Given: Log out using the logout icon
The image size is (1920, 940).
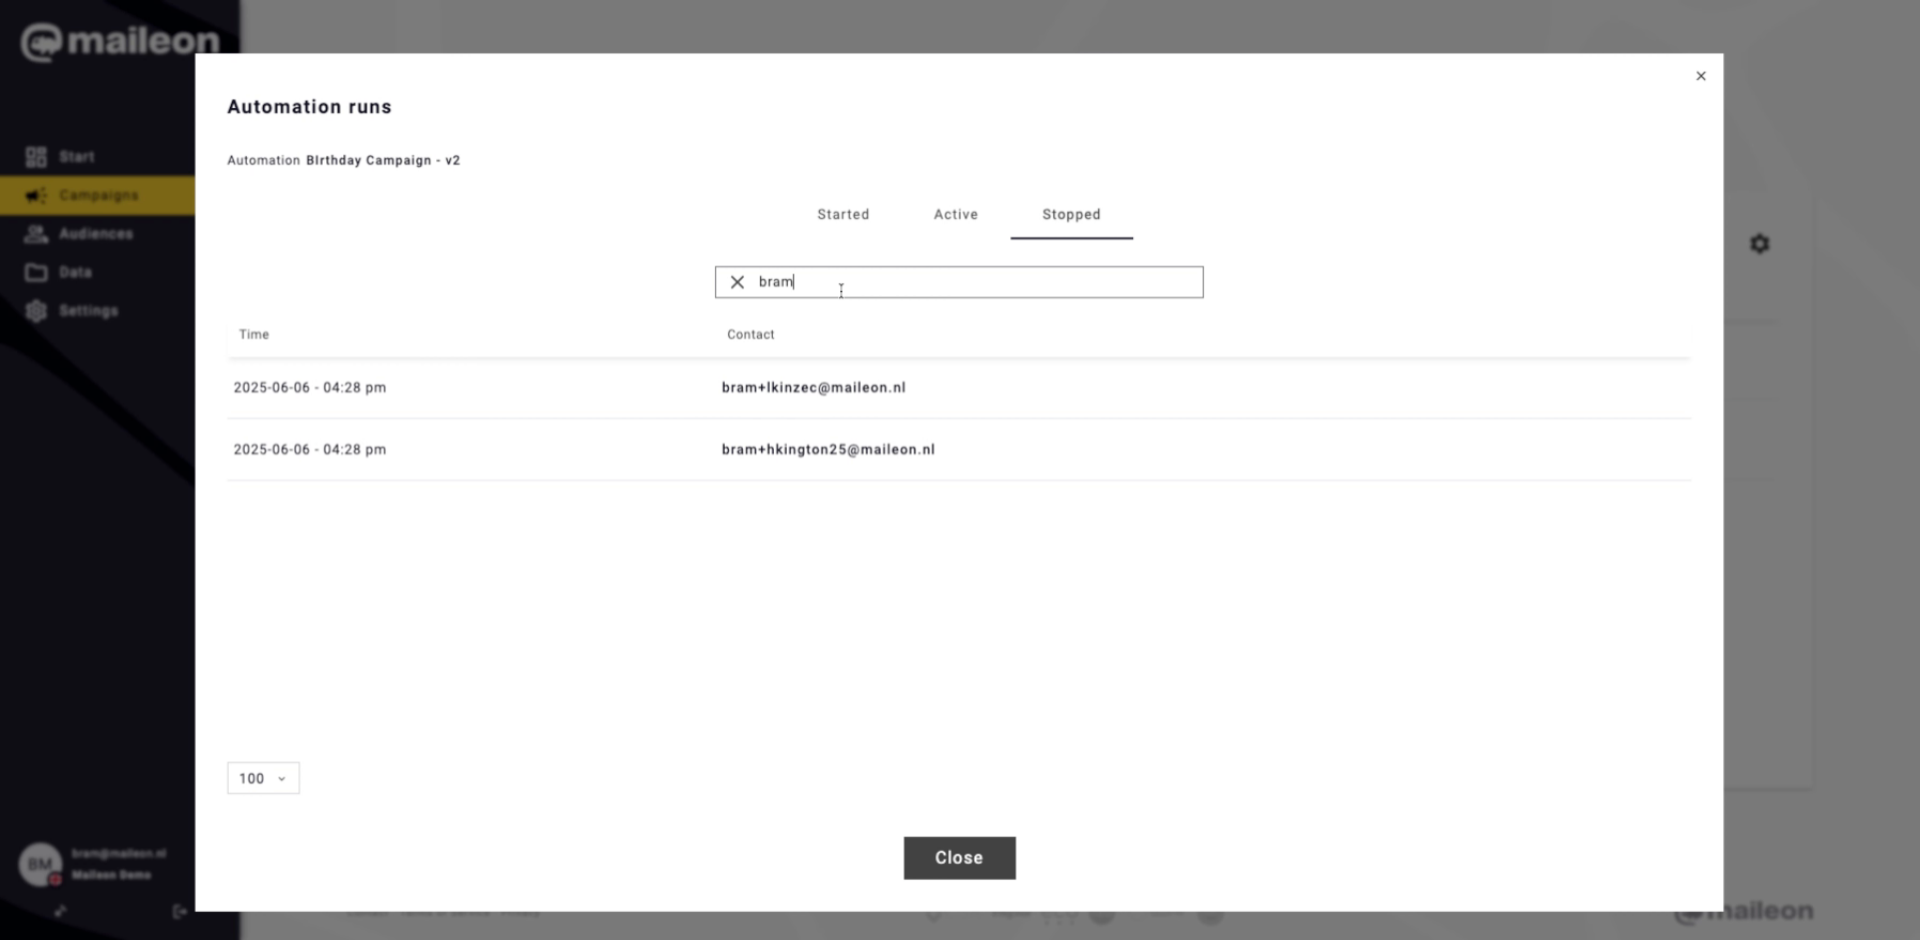Looking at the screenshot, I should pos(180,911).
